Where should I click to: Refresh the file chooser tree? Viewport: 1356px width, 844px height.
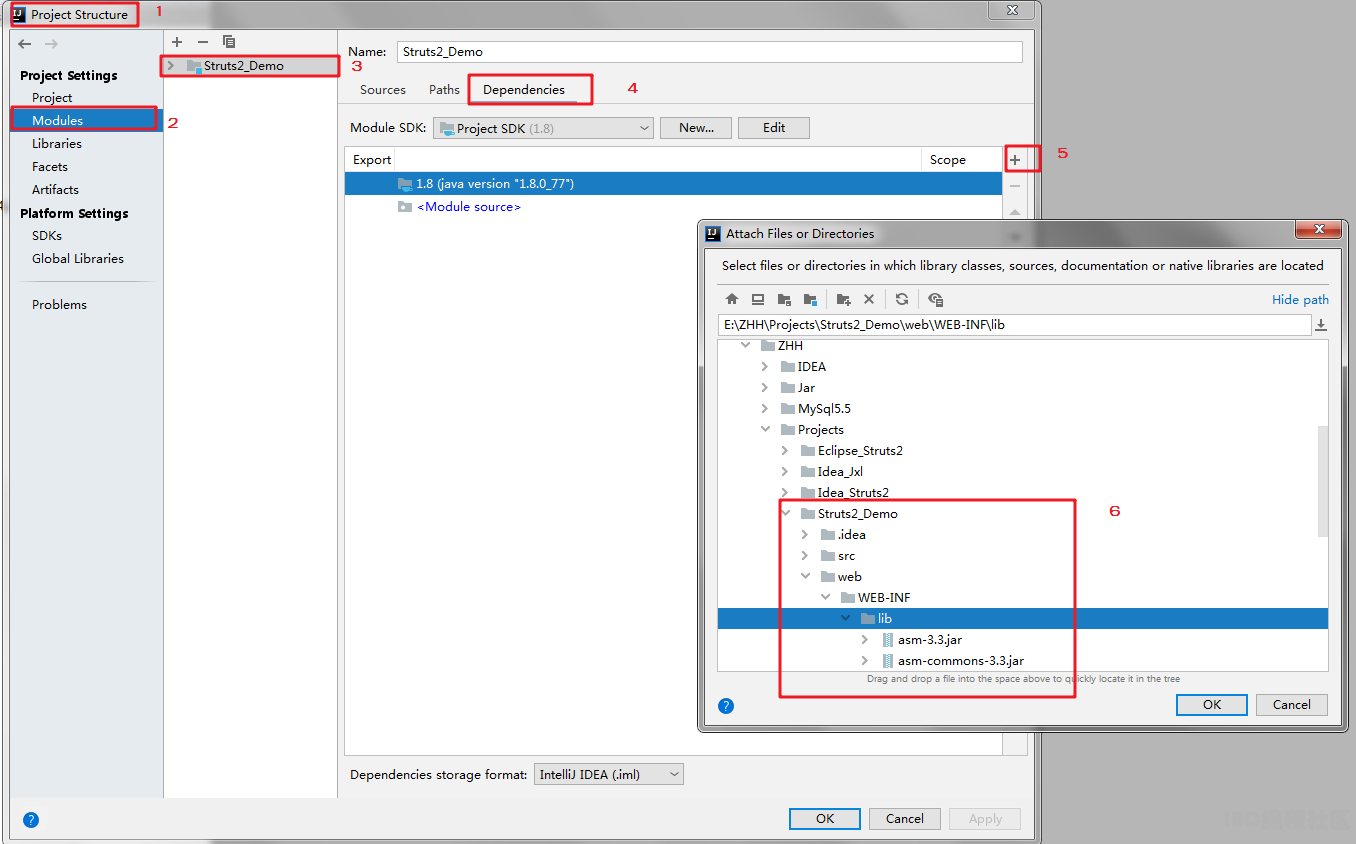(x=902, y=299)
